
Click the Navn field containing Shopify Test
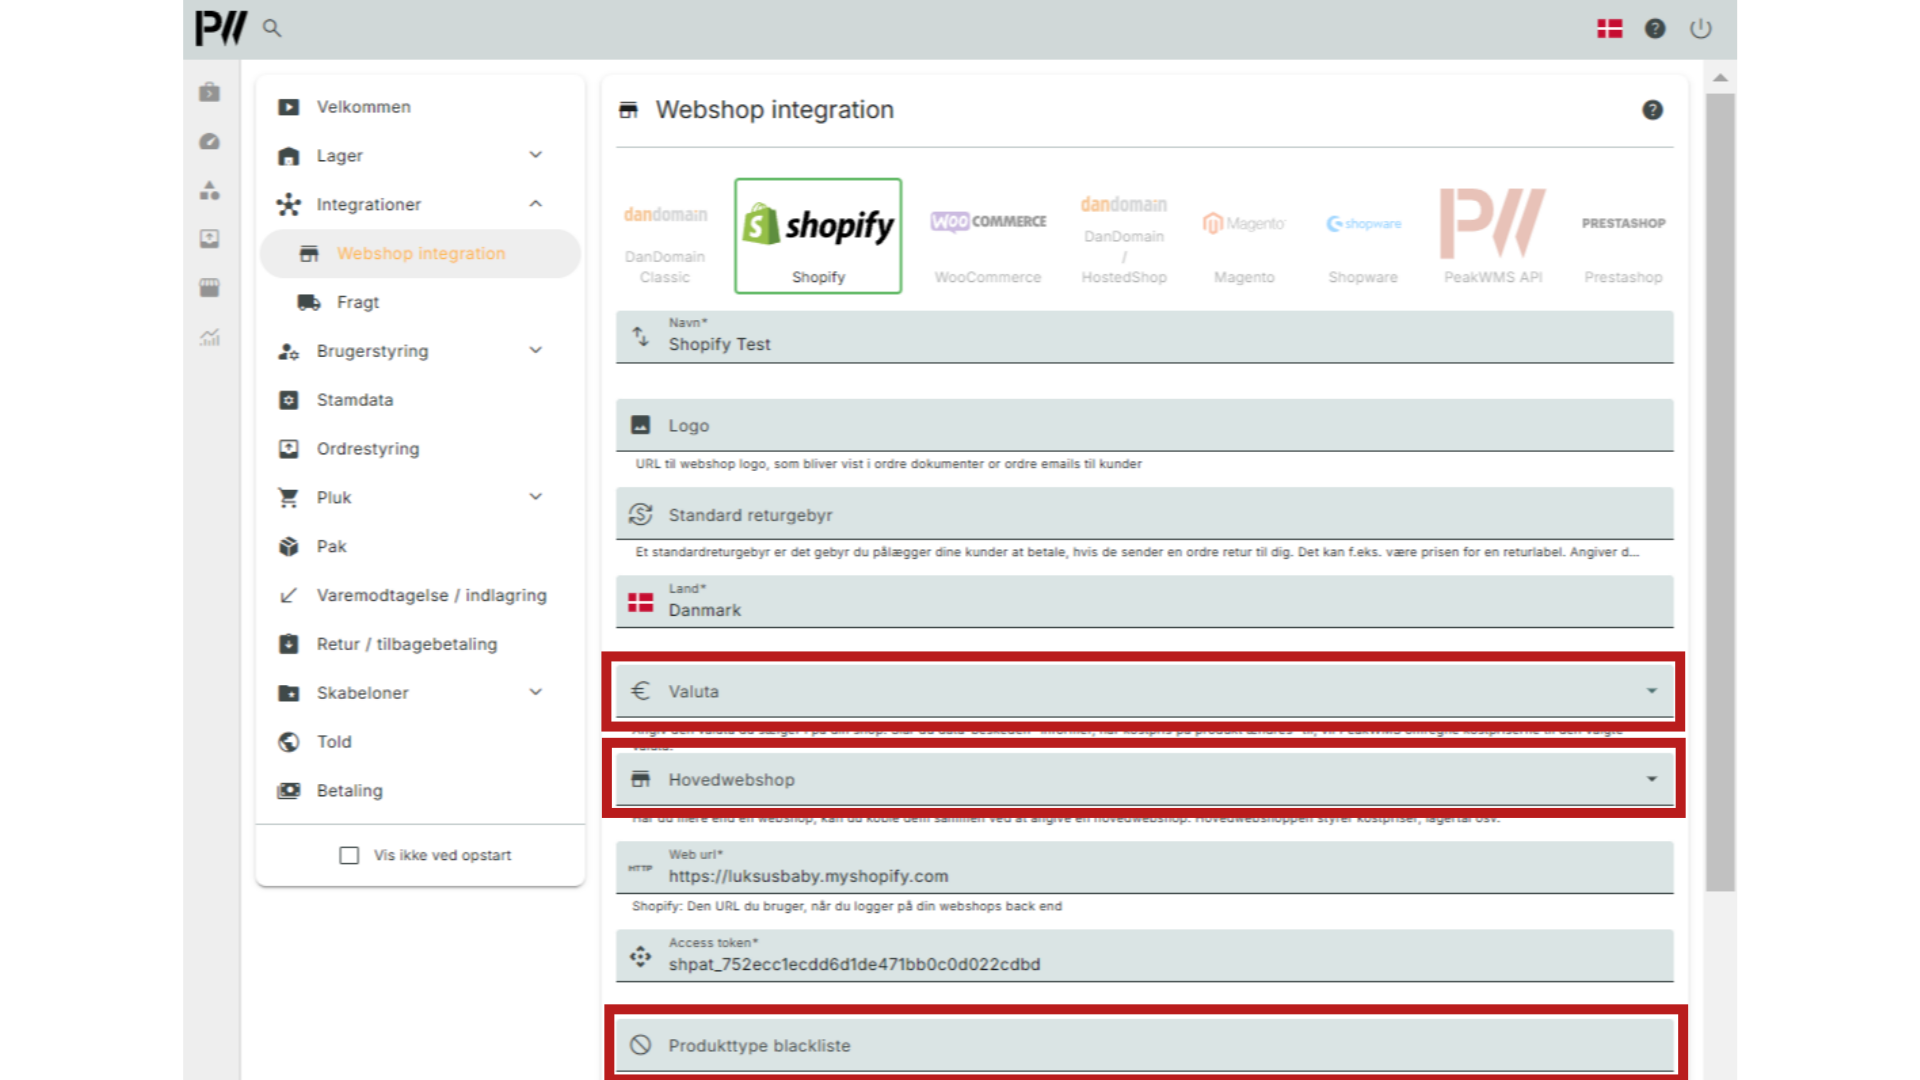click(x=1145, y=337)
